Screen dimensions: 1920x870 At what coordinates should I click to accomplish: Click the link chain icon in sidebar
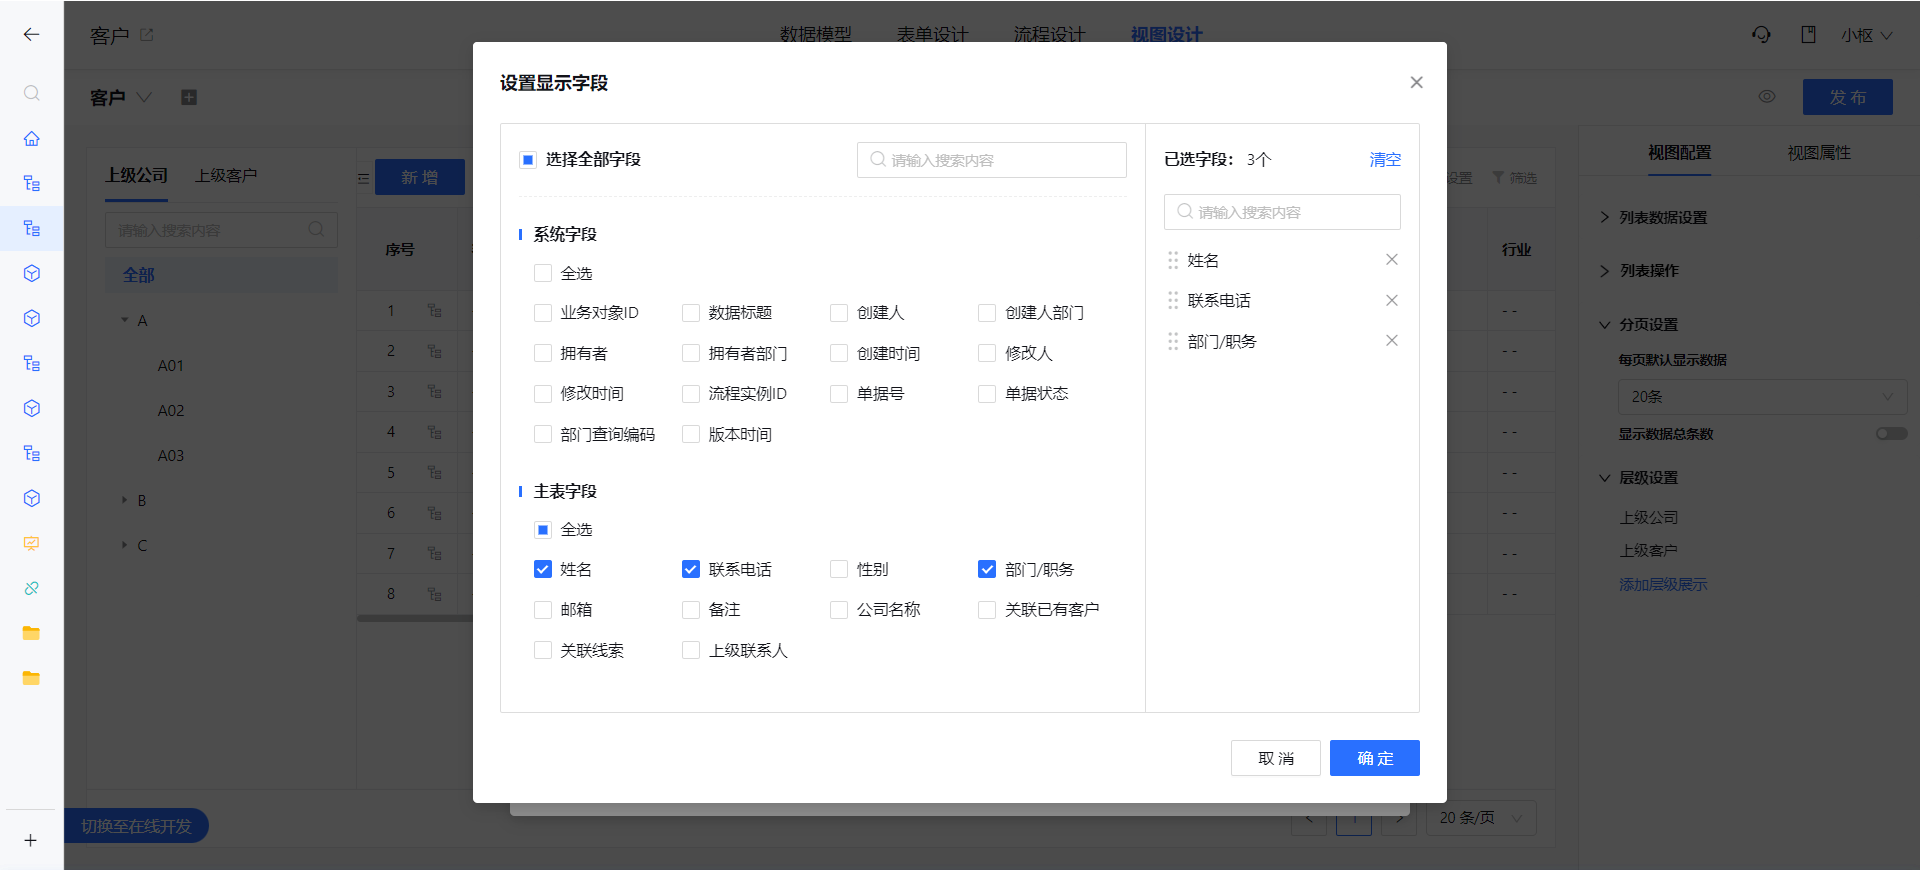pos(31,588)
